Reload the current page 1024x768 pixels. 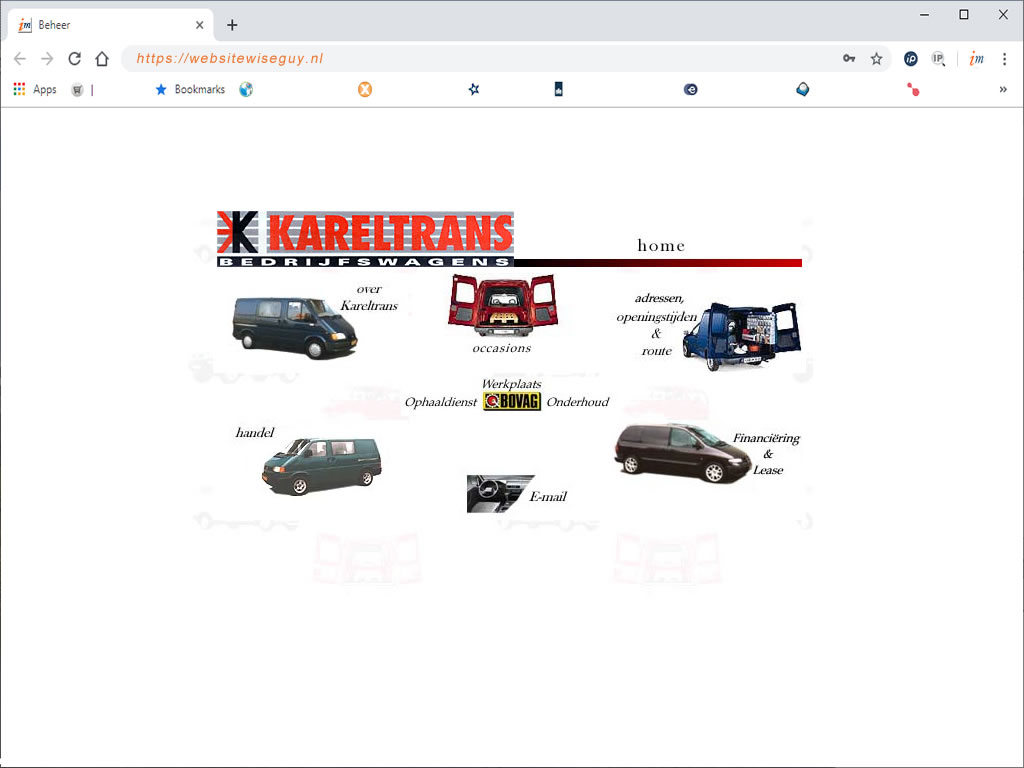[74, 59]
